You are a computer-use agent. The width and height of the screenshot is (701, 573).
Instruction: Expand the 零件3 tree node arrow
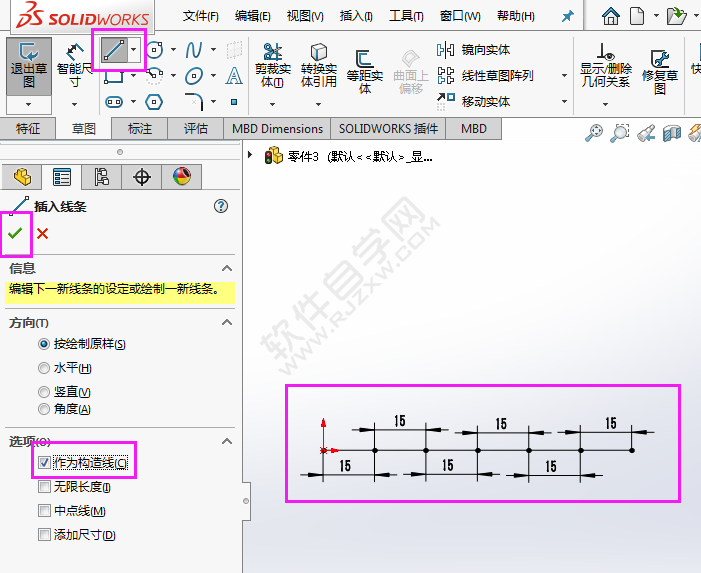click(250, 155)
